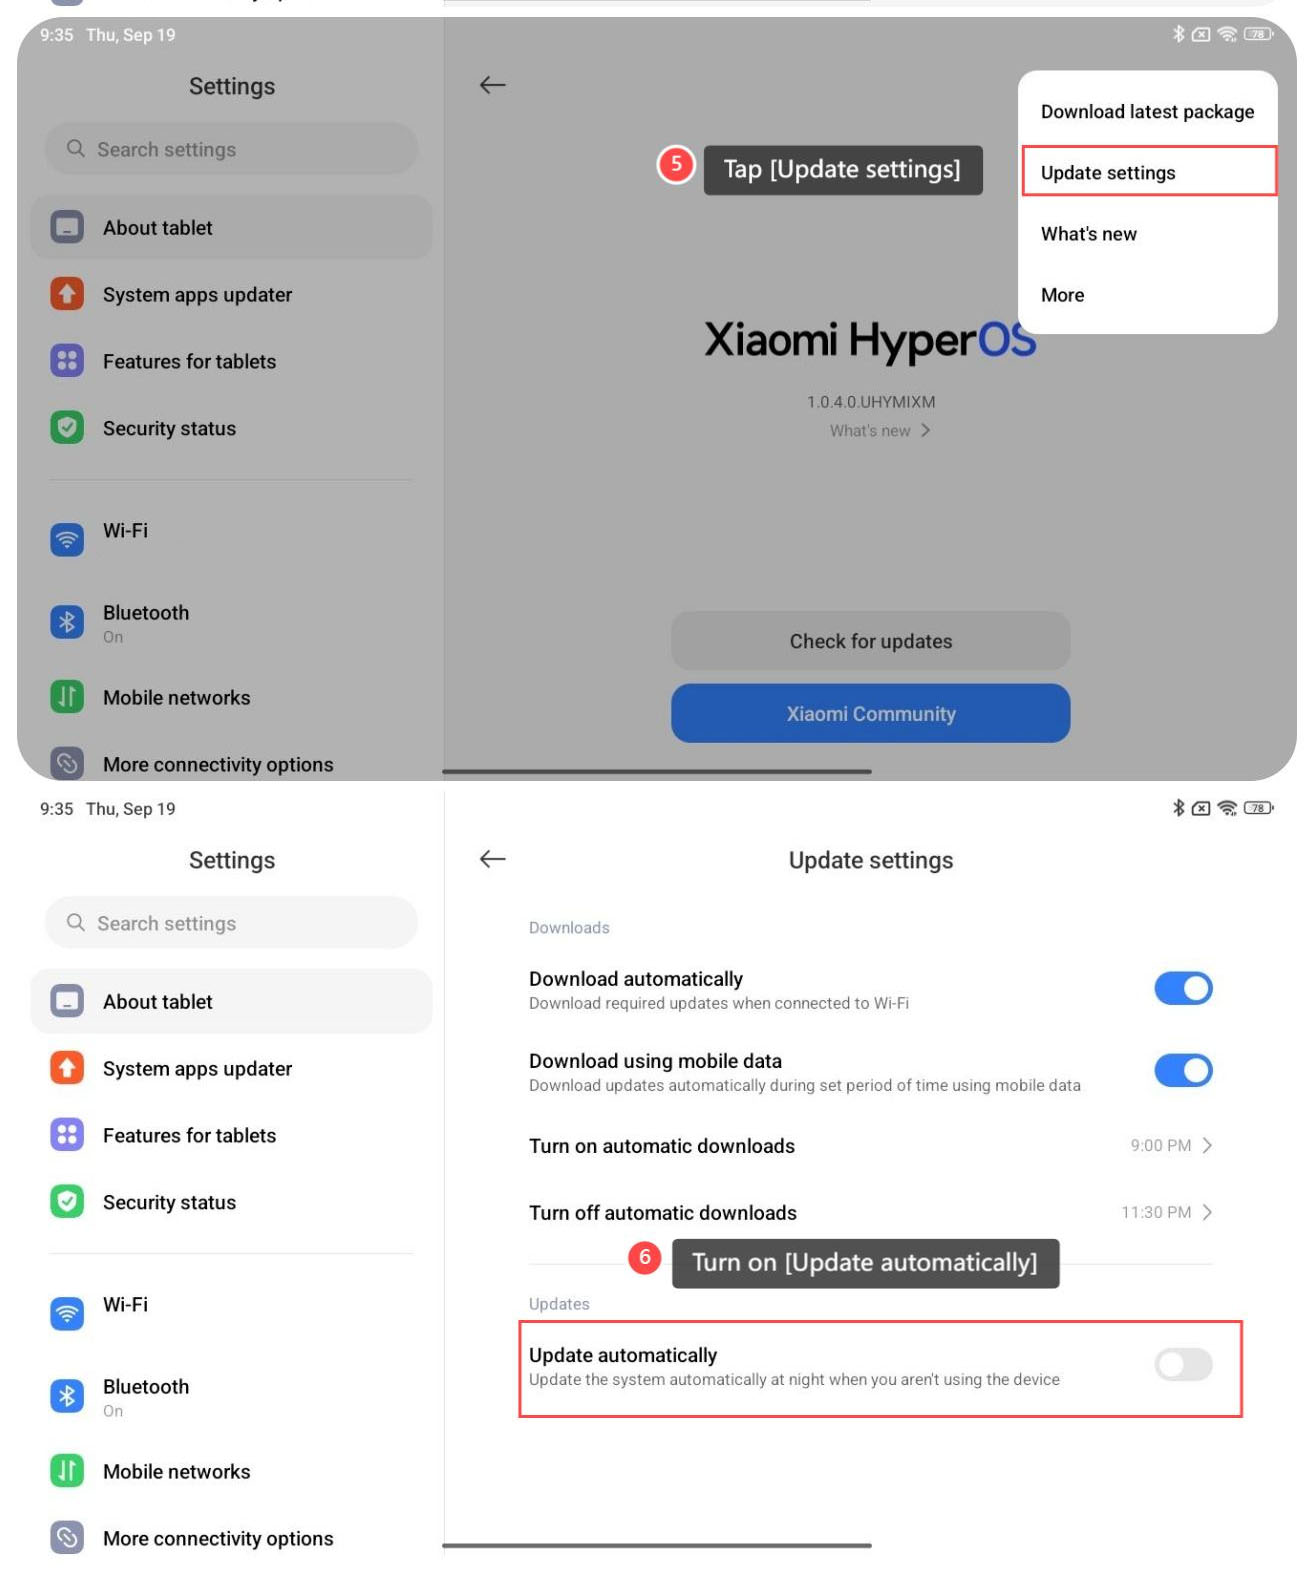This screenshot has width=1315, height=1575.
Task: Go back using arrow beside Update settings title
Action: (492, 859)
